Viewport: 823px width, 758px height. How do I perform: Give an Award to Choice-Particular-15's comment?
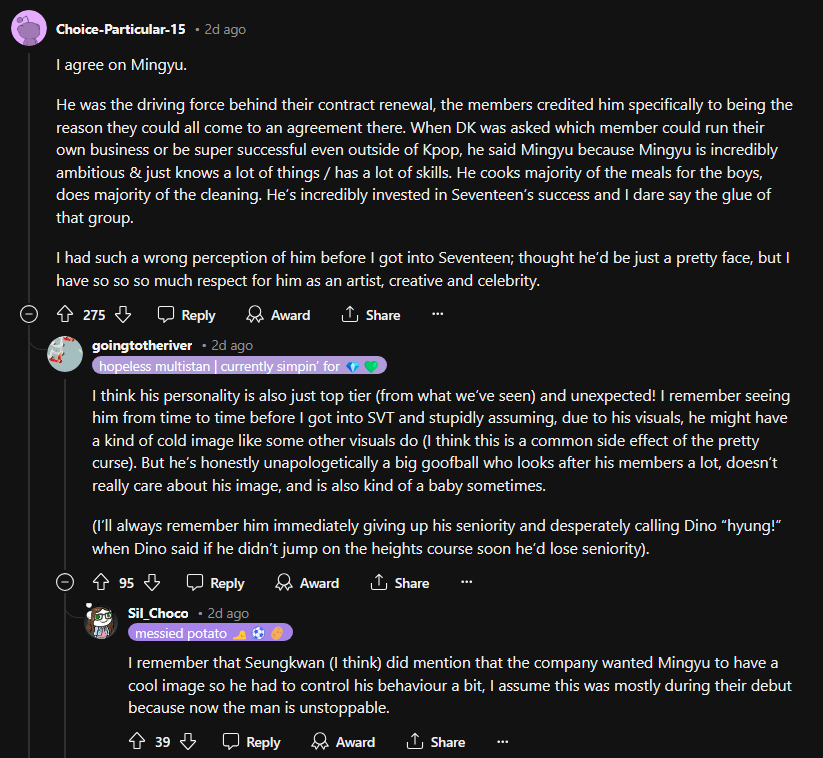point(278,315)
